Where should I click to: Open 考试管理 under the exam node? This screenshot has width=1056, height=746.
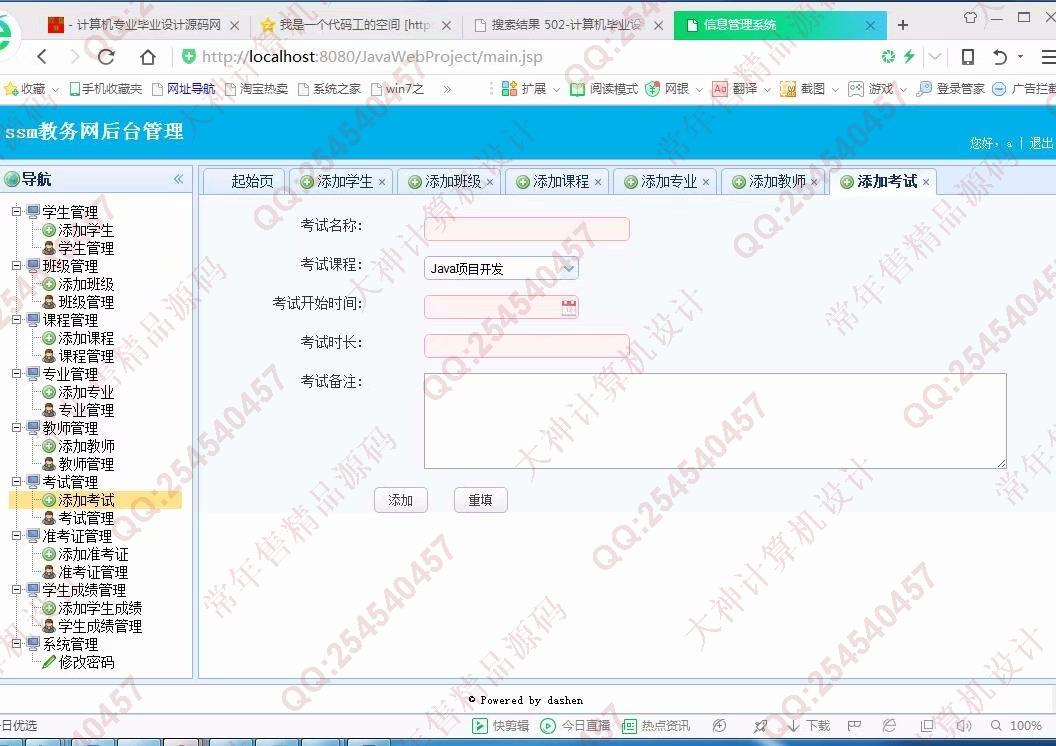[86, 518]
